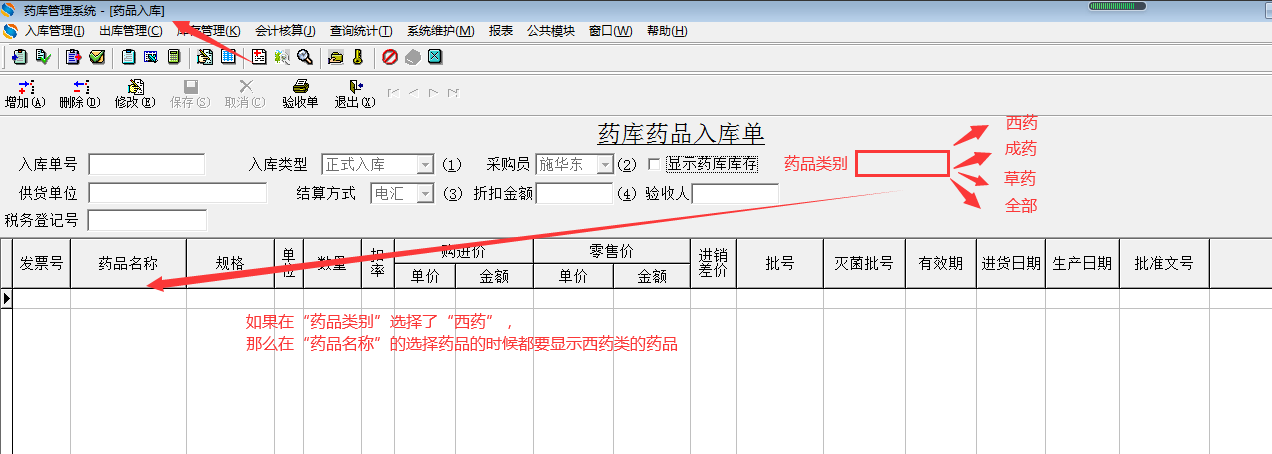Click the (4) label next to 折扣金额

627,194
